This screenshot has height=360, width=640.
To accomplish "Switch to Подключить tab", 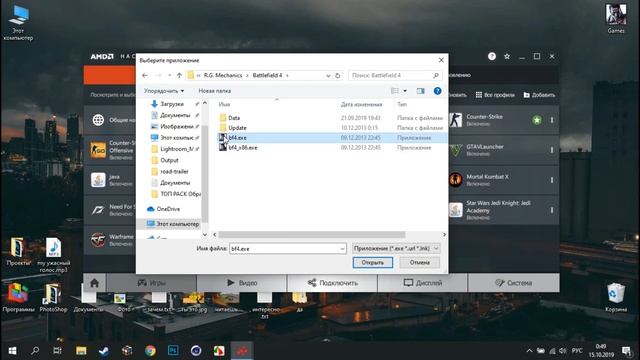I will pyautogui.click(x=333, y=283).
